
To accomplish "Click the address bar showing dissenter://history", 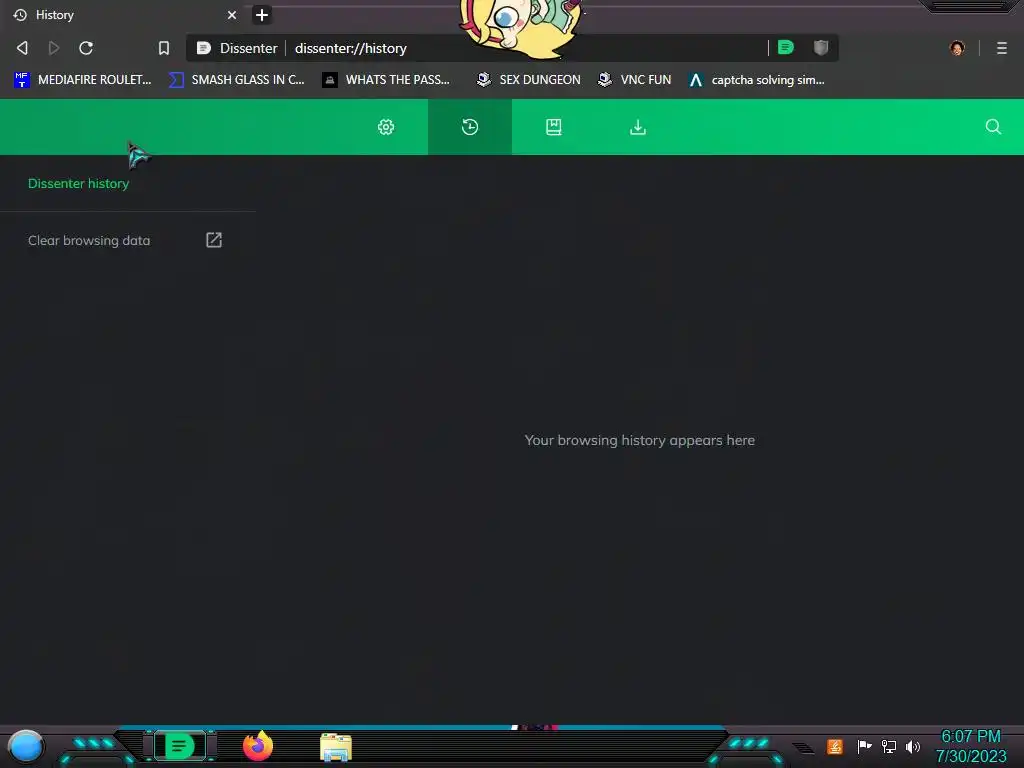I will (x=512, y=48).
